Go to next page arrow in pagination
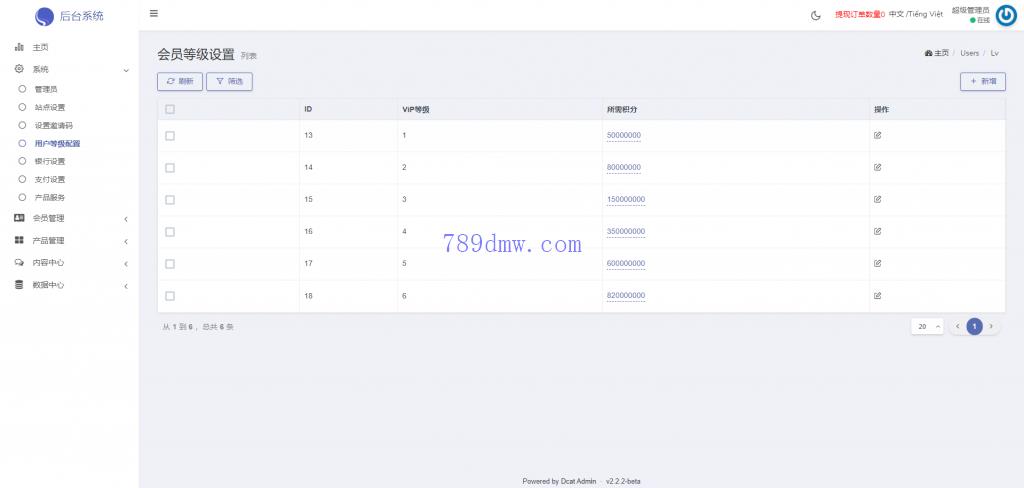Viewport: 1024px width, 488px height. tap(991, 326)
